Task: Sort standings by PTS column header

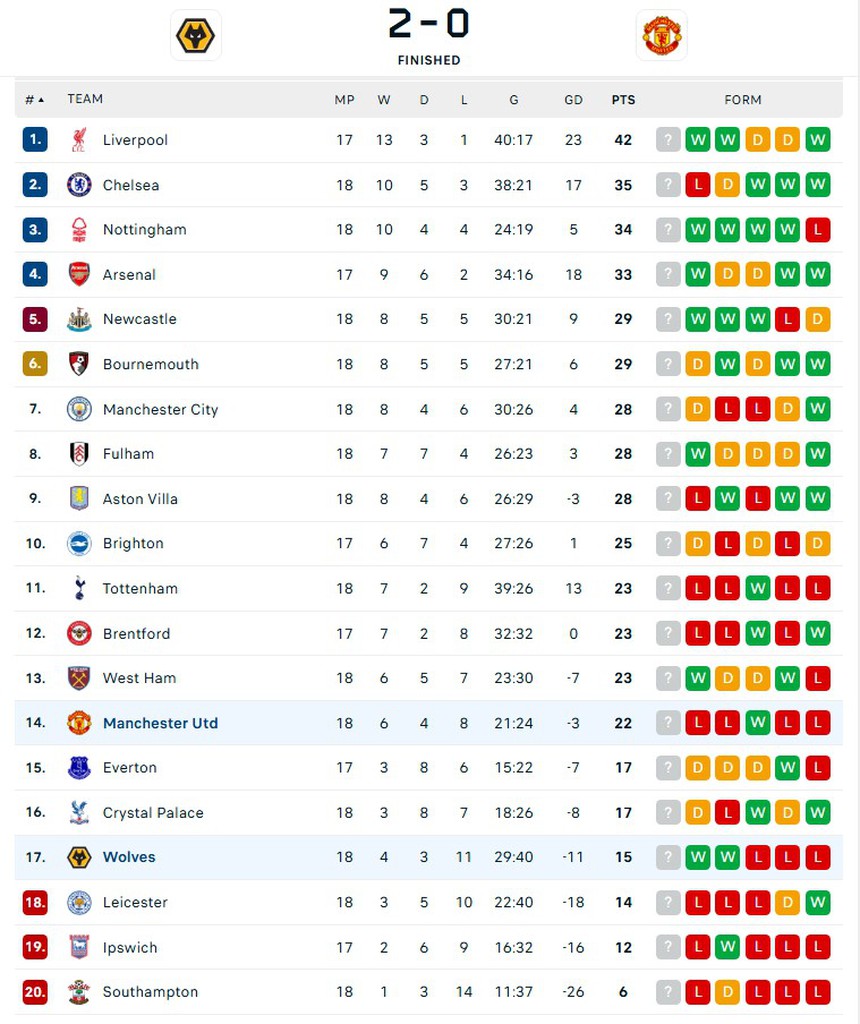Action: tap(623, 100)
